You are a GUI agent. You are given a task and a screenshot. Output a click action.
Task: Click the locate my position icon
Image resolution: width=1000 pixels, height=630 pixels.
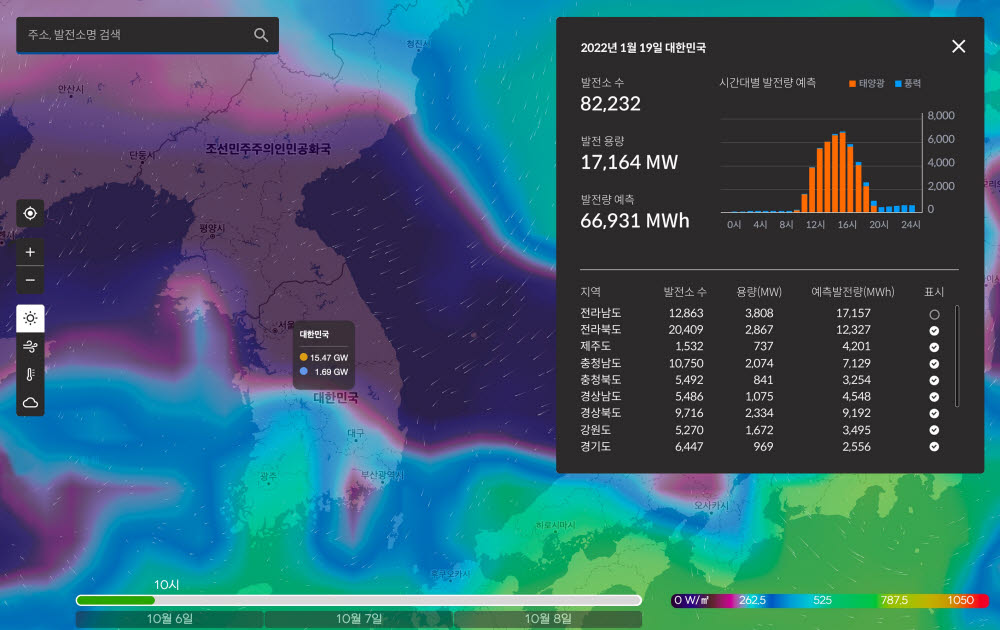tap(30, 213)
